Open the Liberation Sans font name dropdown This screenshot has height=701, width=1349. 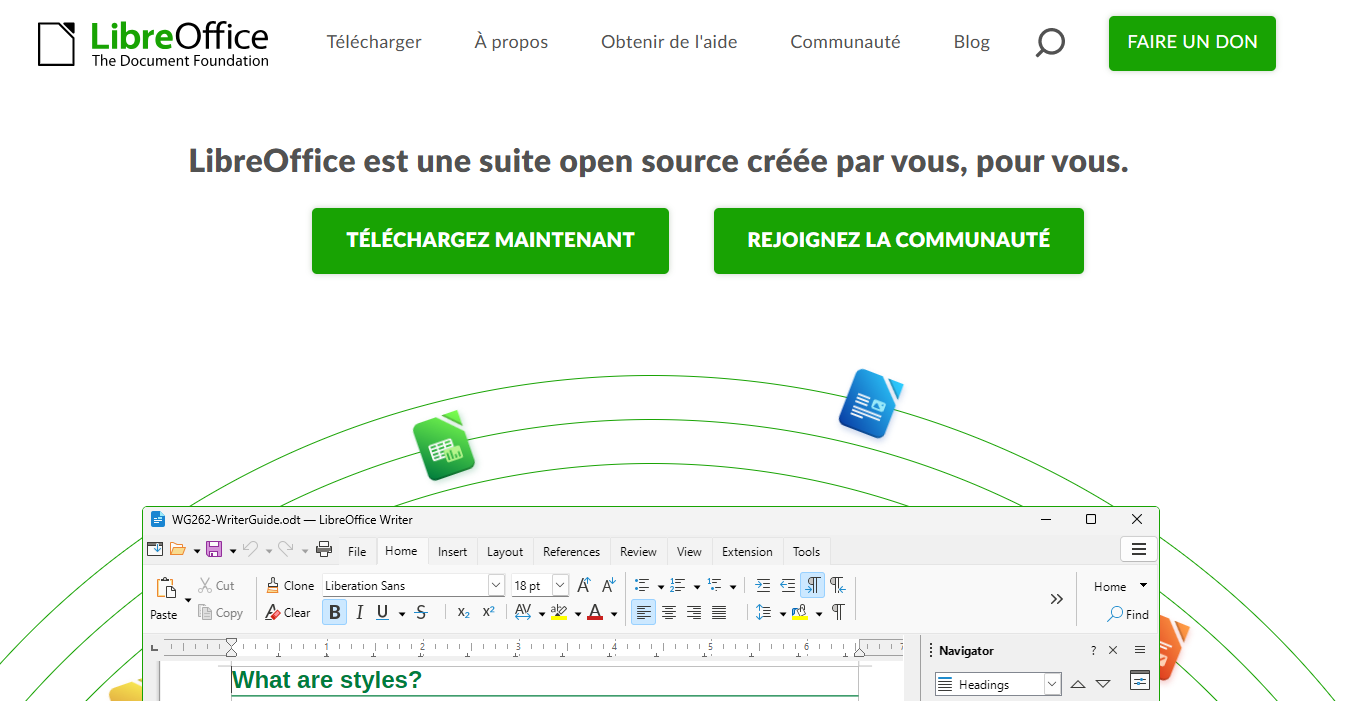[496, 585]
